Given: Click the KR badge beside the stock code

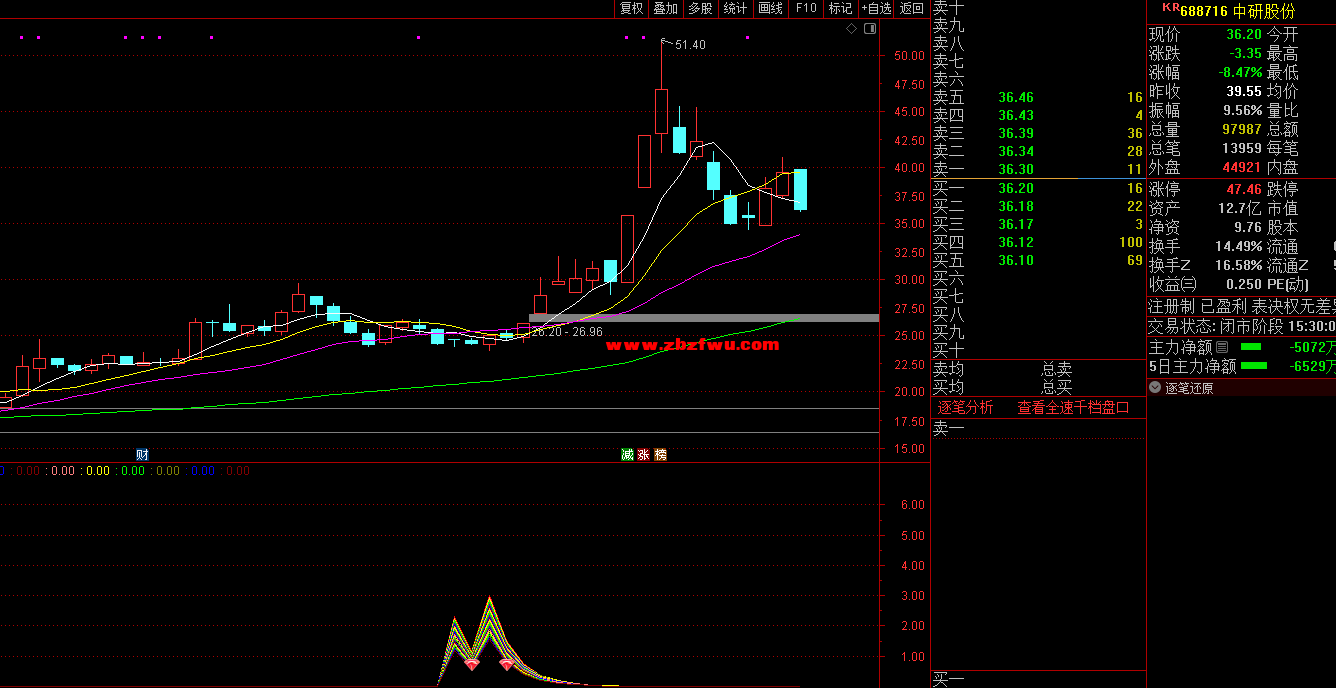Looking at the screenshot, I should click(1170, 7).
